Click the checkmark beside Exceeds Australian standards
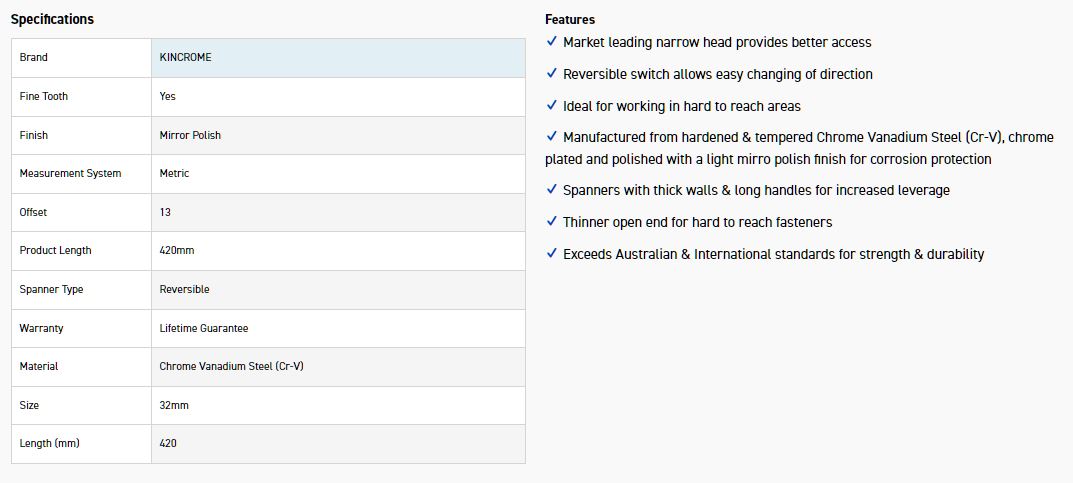Viewport: 1073px width, 483px height. pos(552,254)
